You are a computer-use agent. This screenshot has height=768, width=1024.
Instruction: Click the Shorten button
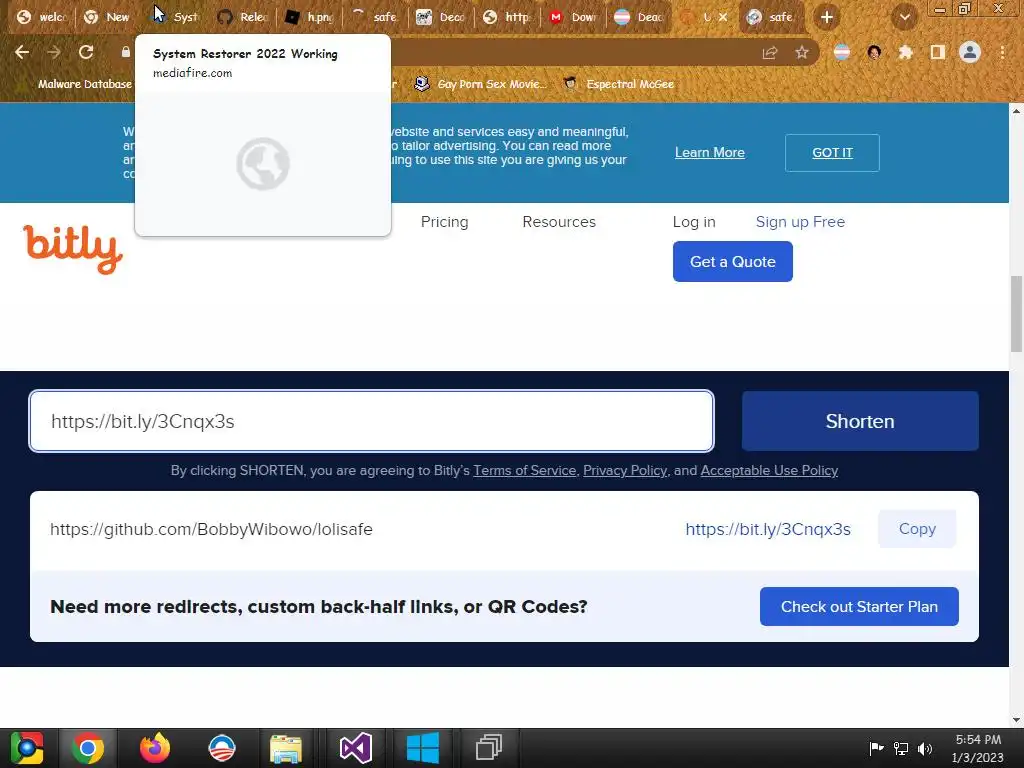[x=860, y=421]
